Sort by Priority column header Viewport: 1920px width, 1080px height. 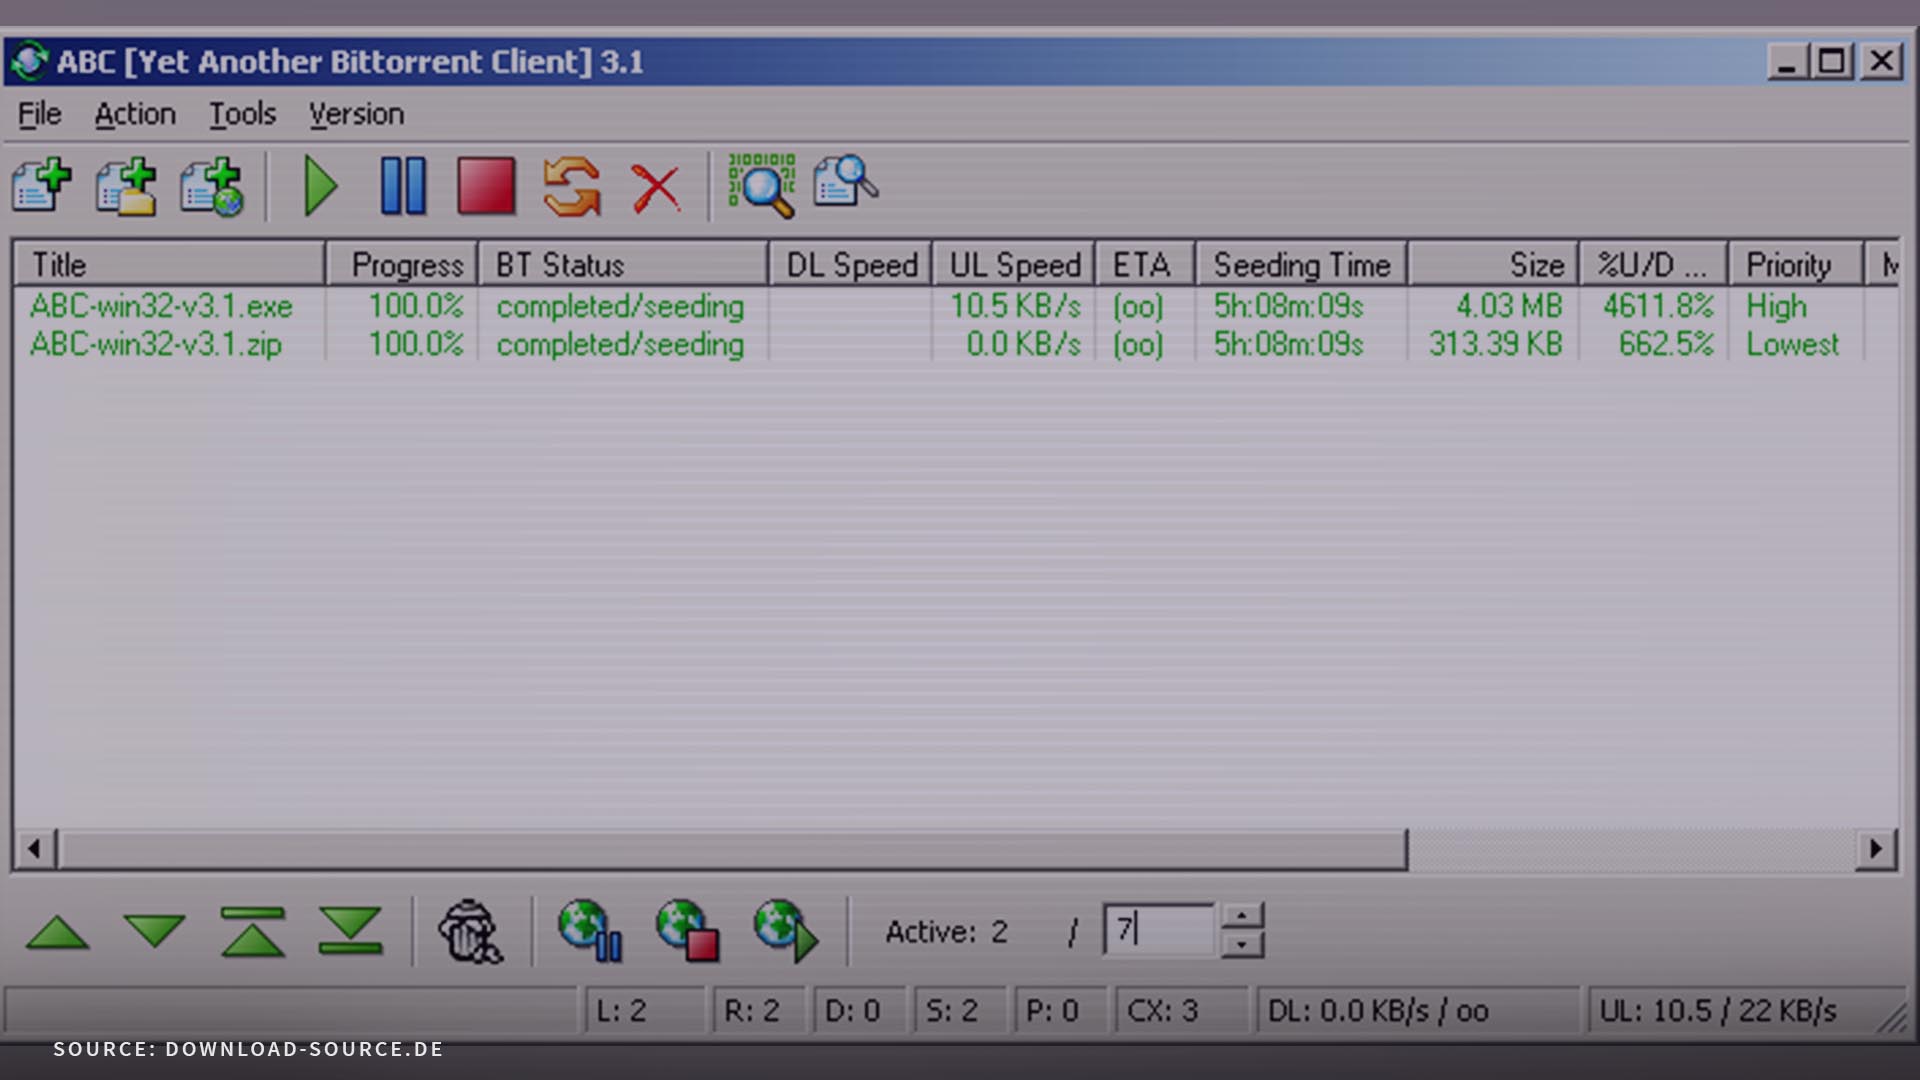1796,264
